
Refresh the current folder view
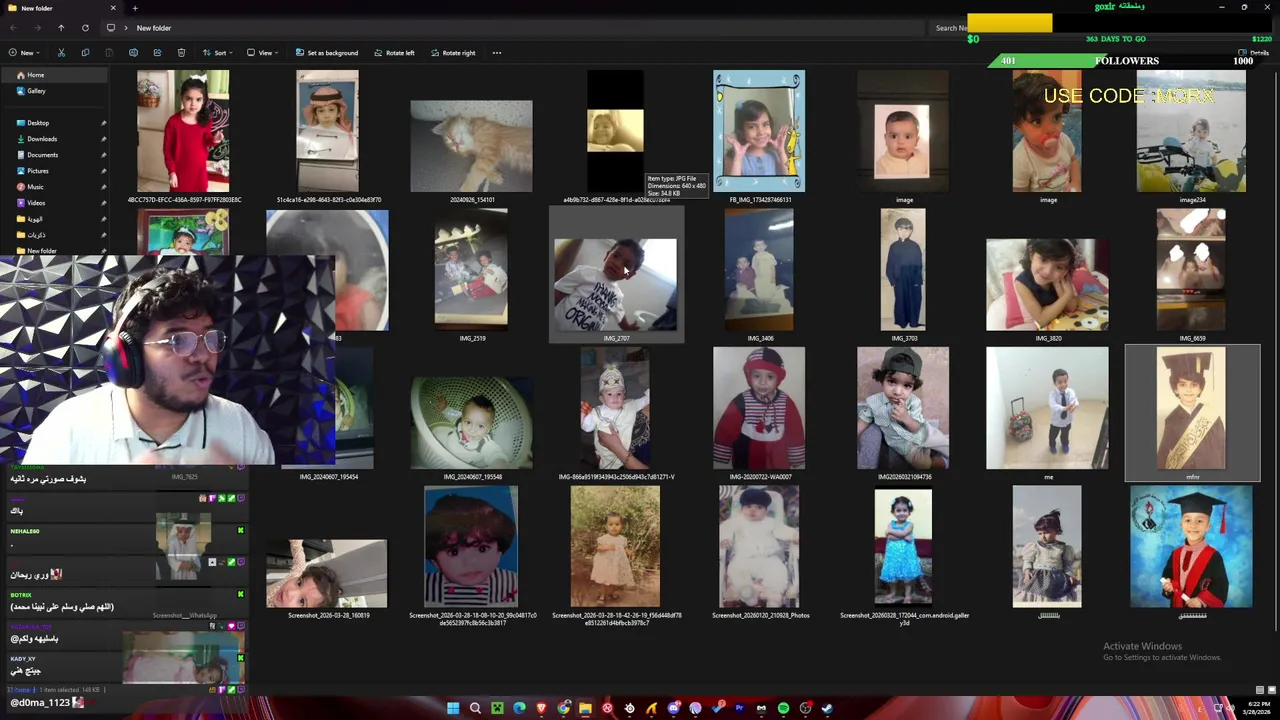click(85, 28)
